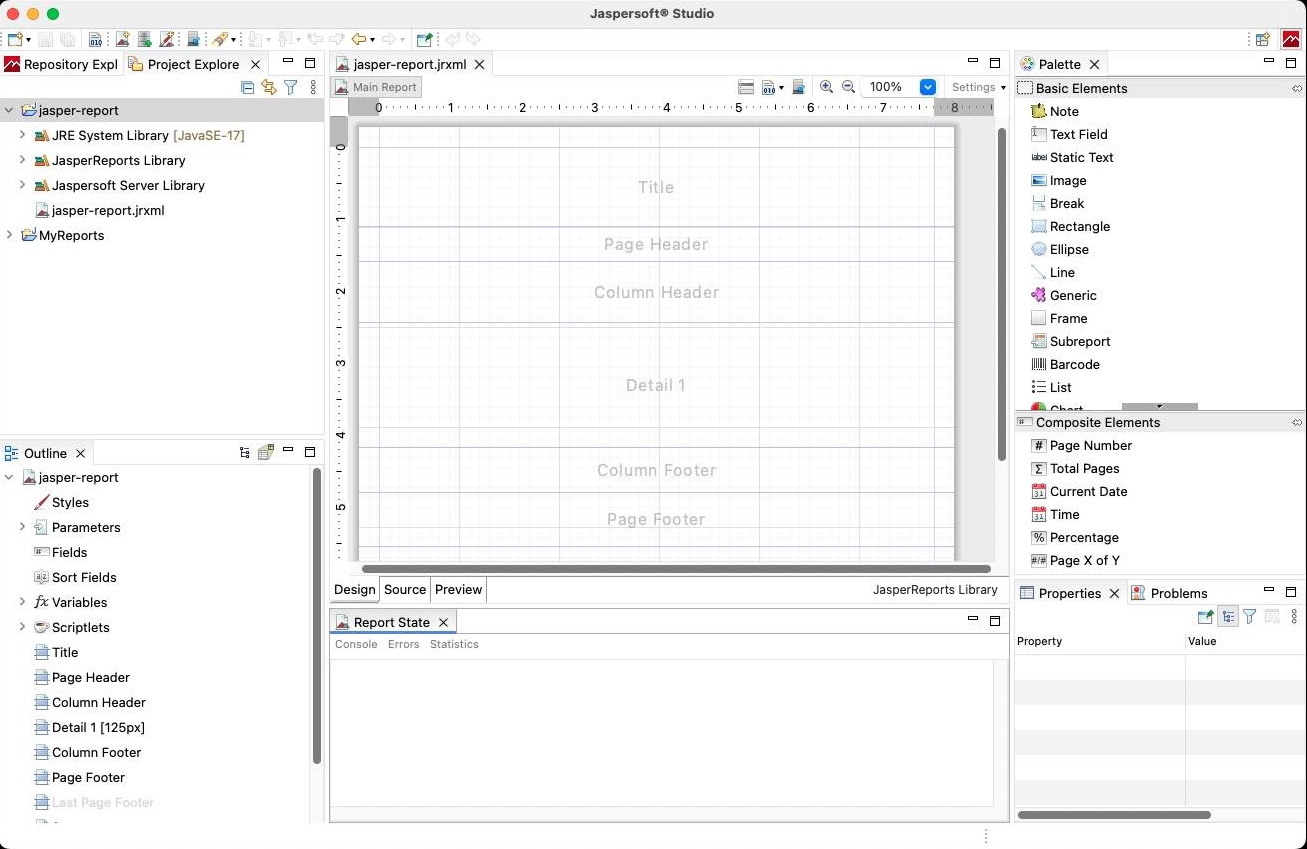Toggle pin to selection in Properties view
The image size is (1307, 849).
coord(1205,617)
